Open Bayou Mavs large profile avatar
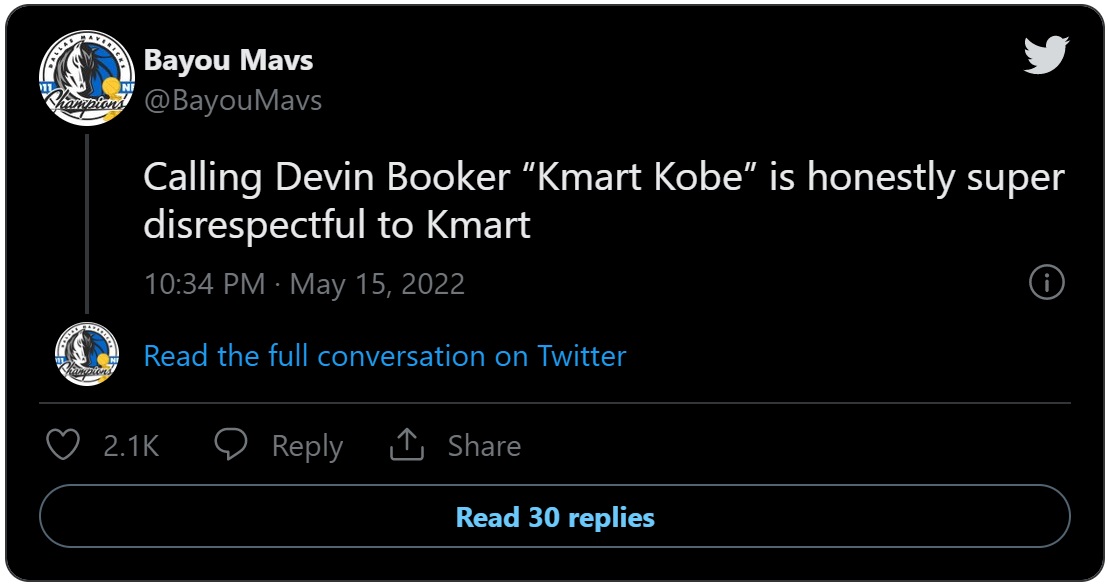This screenshot has height=587, width=1108. [86, 78]
